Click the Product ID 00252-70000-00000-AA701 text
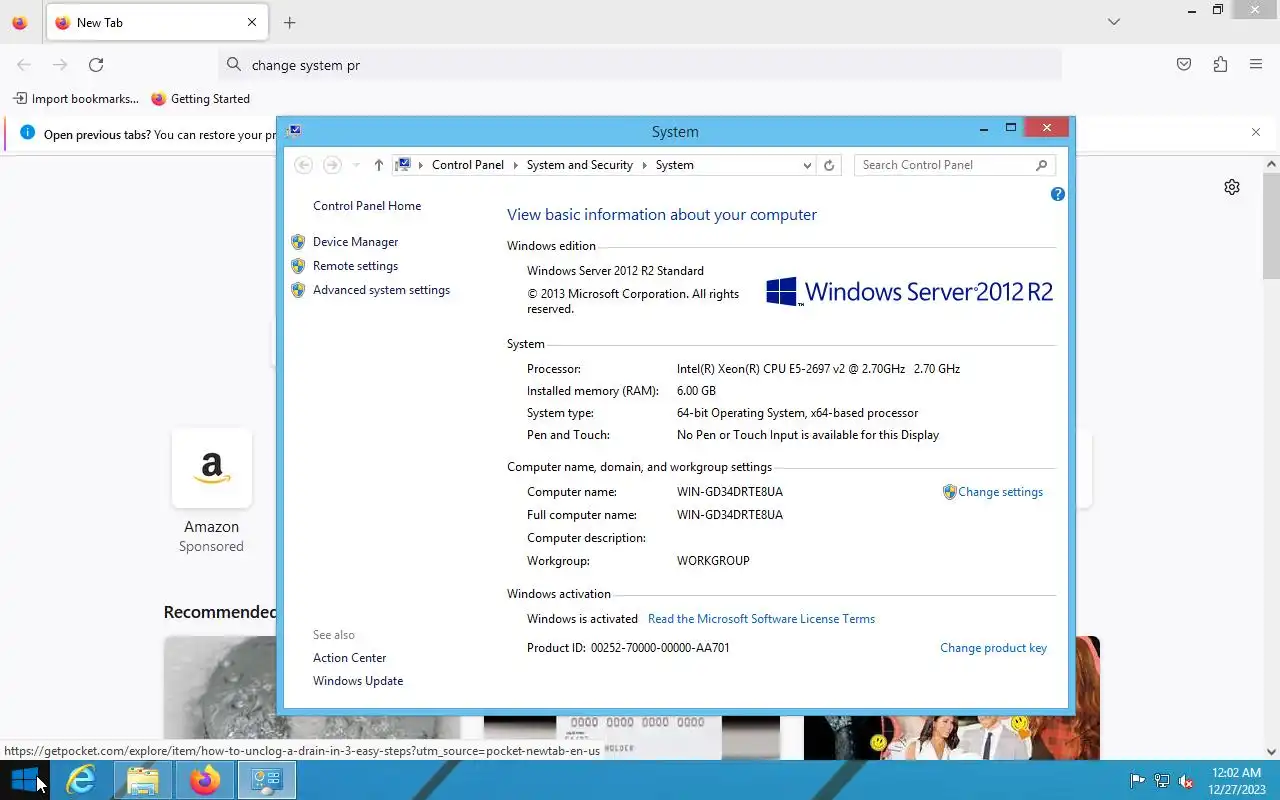The image size is (1280, 800). [x=628, y=648]
